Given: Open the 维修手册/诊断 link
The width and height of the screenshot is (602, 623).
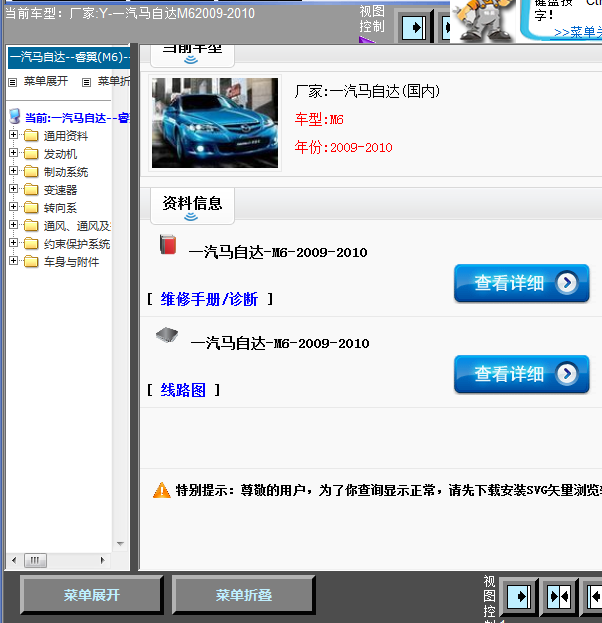Looking at the screenshot, I should [x=209, y=299].
